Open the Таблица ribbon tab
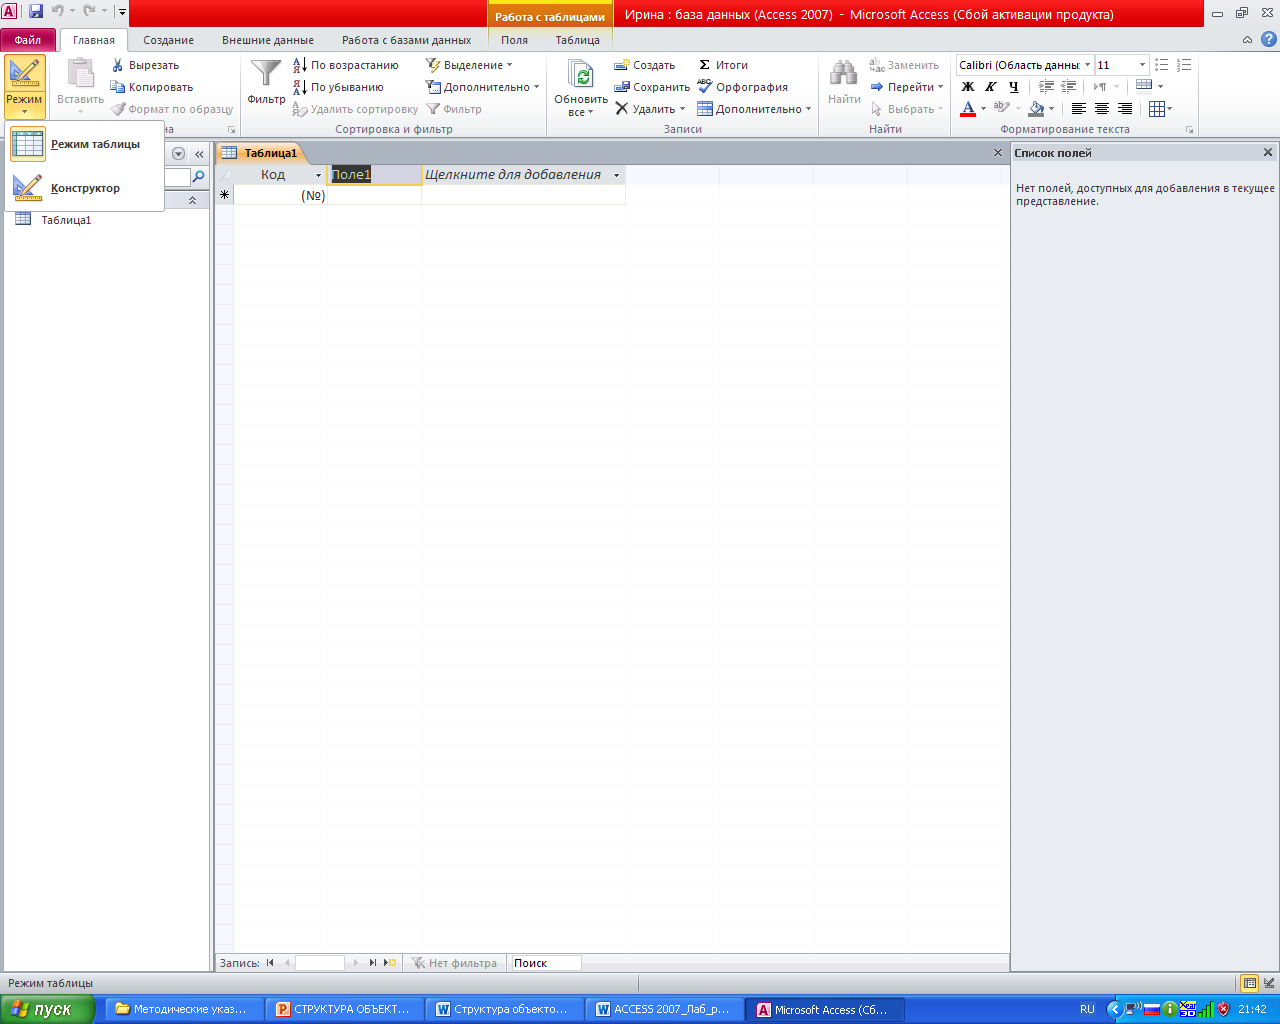Screen dimensions: 1280x1024 (578, 40)
